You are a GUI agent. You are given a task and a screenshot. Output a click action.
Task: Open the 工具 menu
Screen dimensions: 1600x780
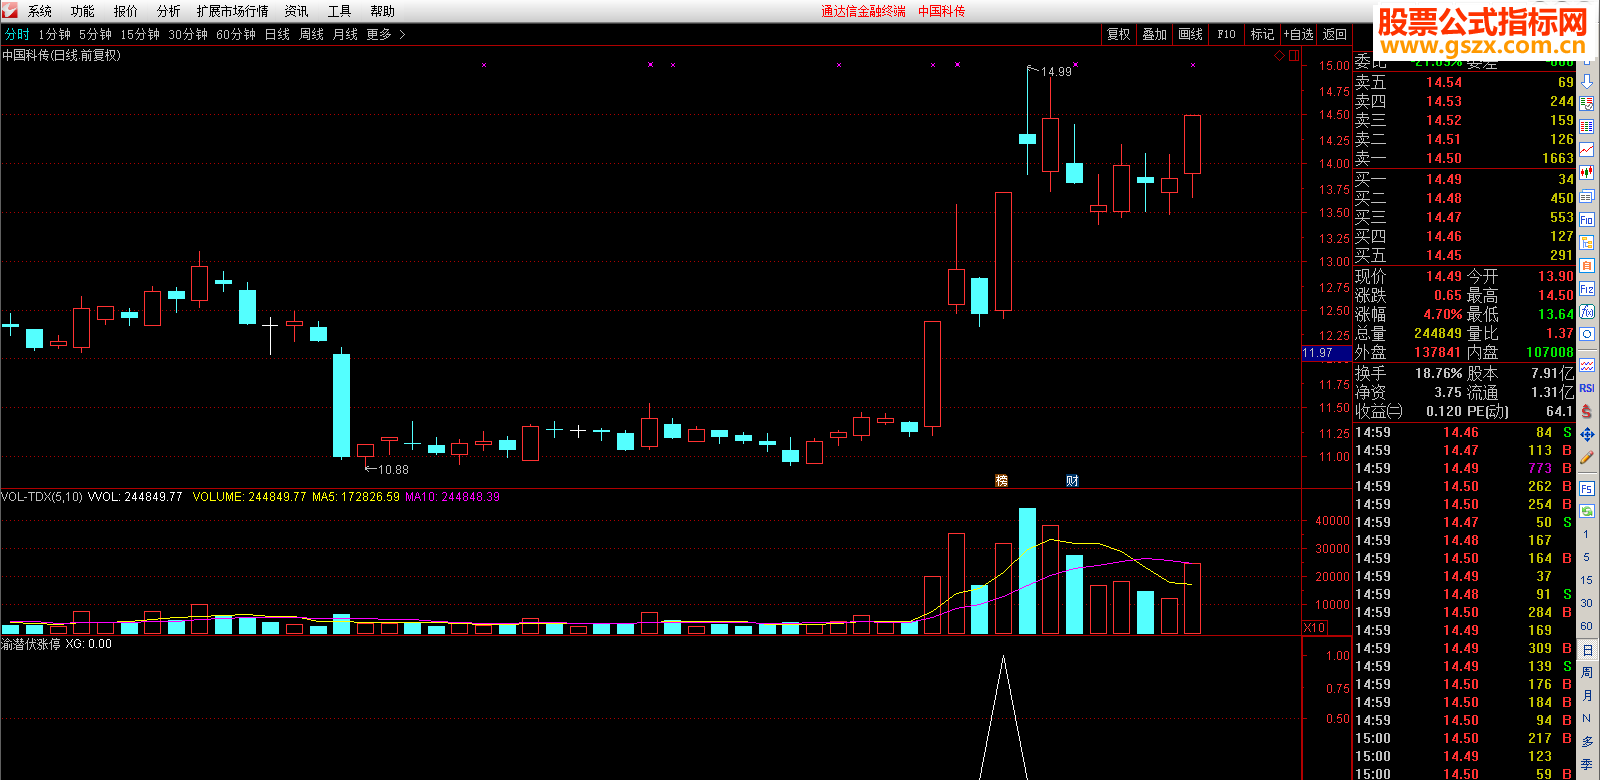coord(340,11)
